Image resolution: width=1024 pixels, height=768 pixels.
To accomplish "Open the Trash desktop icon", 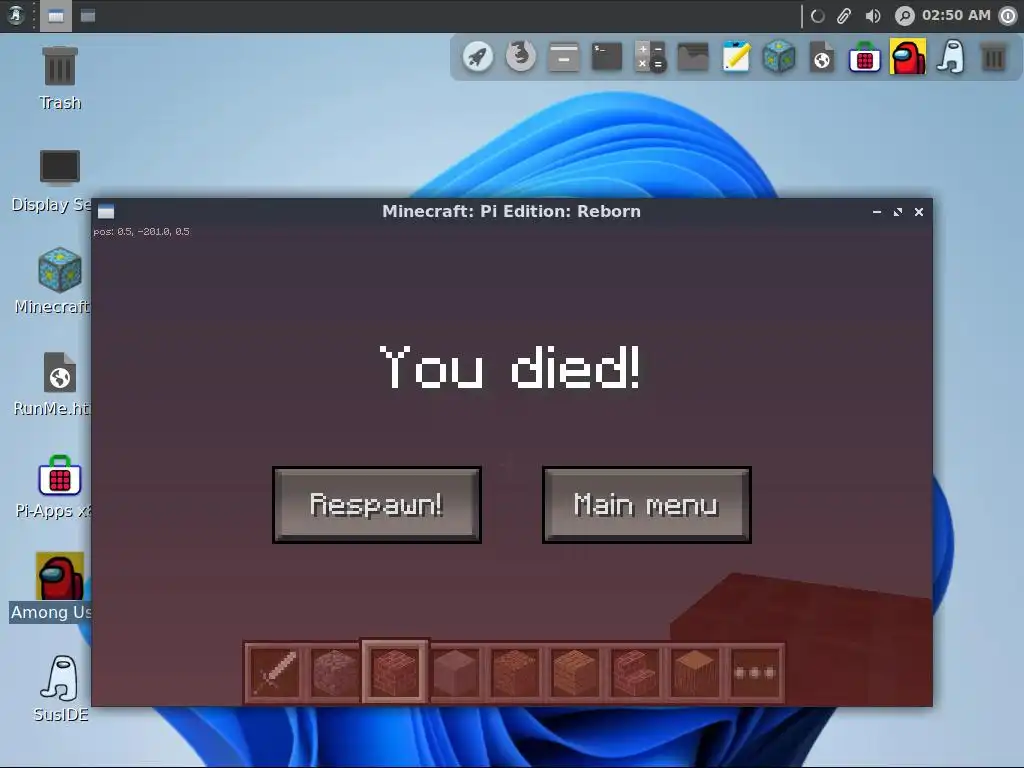I will 59,78.
